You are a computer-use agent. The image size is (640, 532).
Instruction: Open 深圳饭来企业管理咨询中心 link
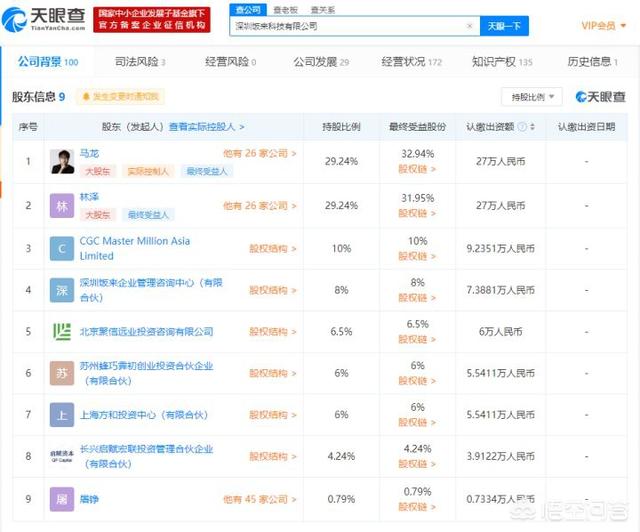click(151, 290)
